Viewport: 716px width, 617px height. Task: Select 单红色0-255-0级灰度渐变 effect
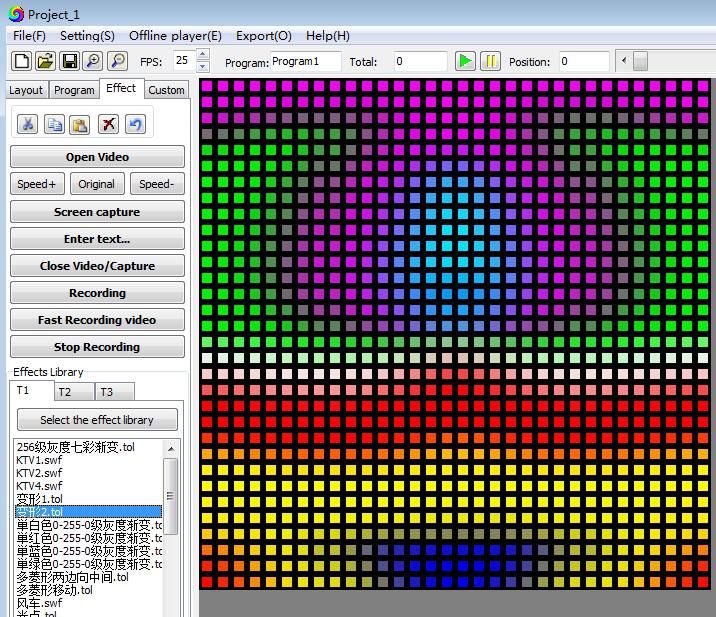point(89,538)
